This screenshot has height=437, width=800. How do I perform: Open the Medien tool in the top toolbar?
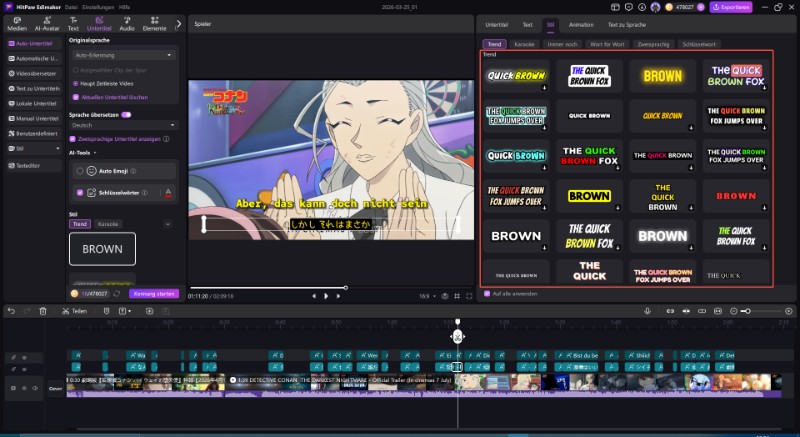click(17, 24)
